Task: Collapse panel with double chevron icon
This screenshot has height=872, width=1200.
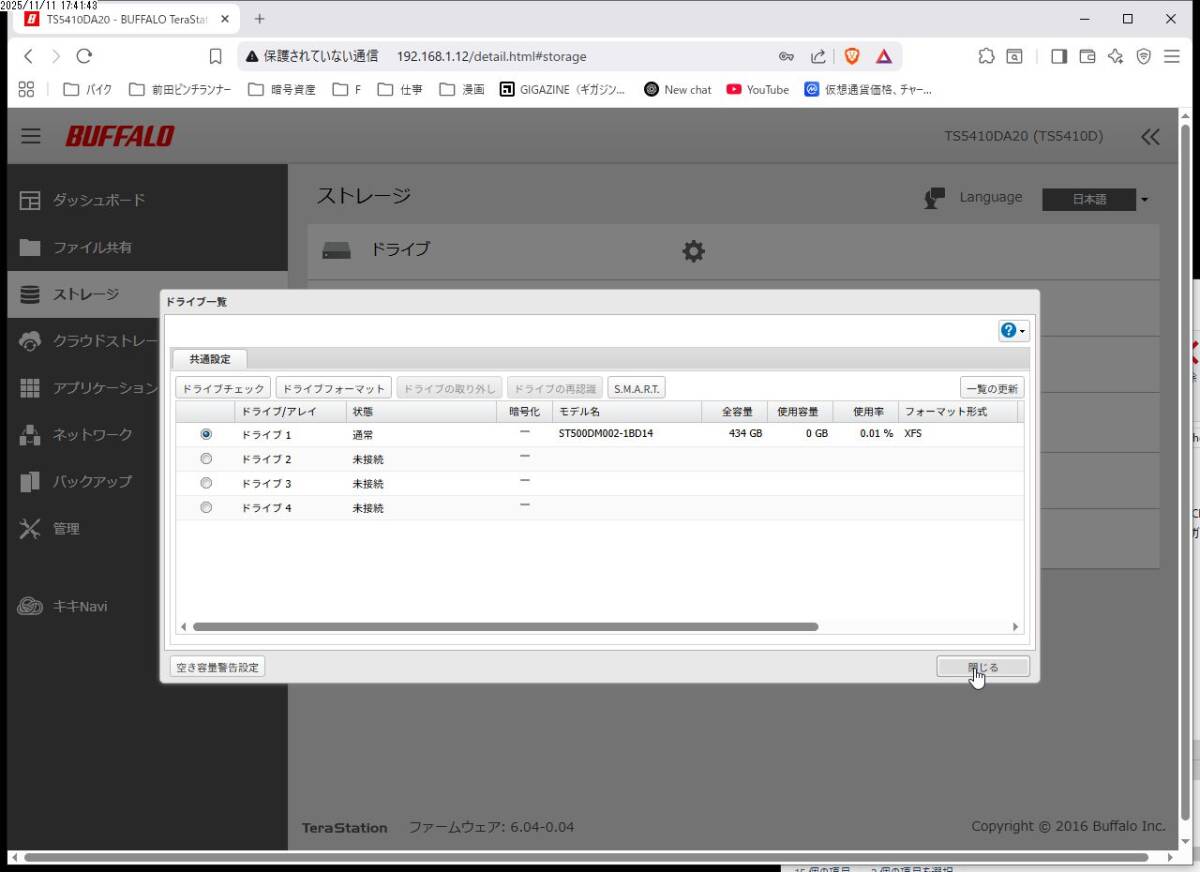Action: 1150,137
